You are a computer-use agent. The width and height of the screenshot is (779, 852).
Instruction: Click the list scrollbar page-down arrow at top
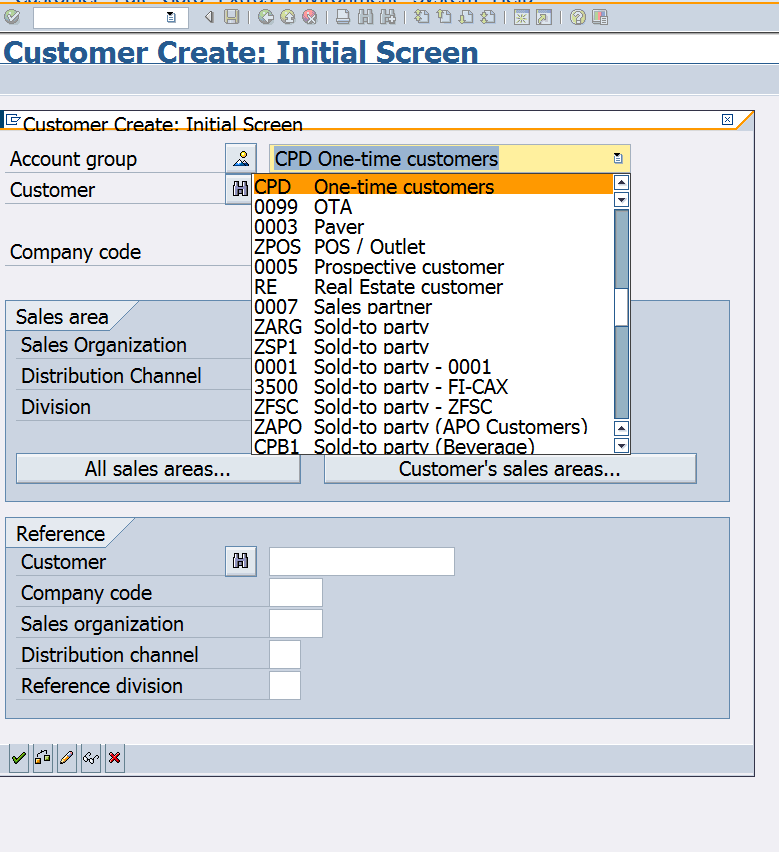point(621,200)
